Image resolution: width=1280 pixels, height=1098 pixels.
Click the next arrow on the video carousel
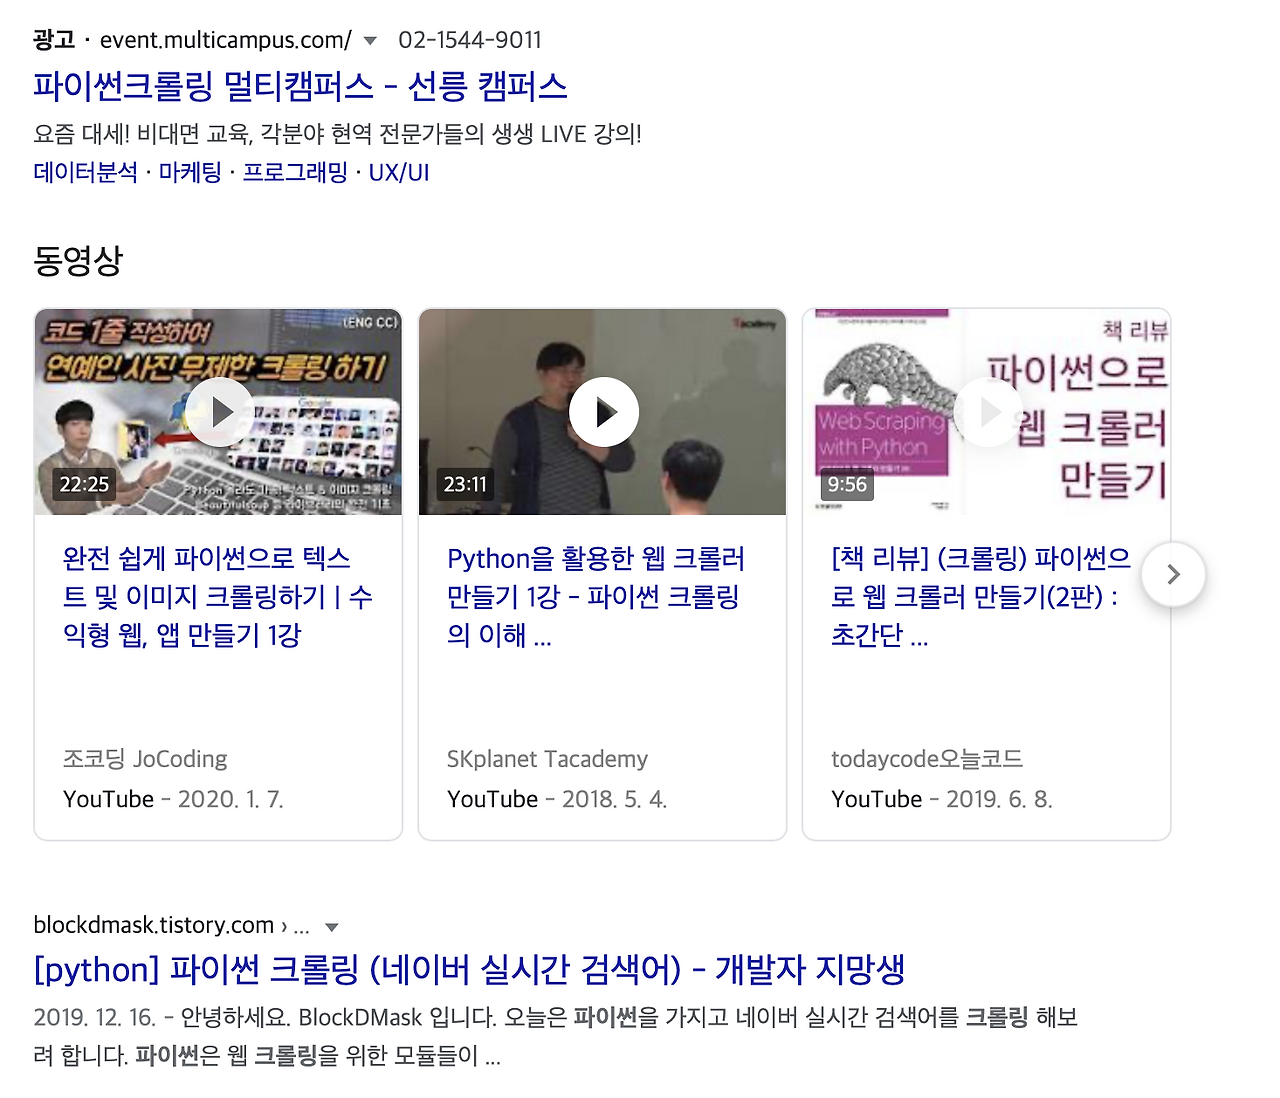(1173, 575)
